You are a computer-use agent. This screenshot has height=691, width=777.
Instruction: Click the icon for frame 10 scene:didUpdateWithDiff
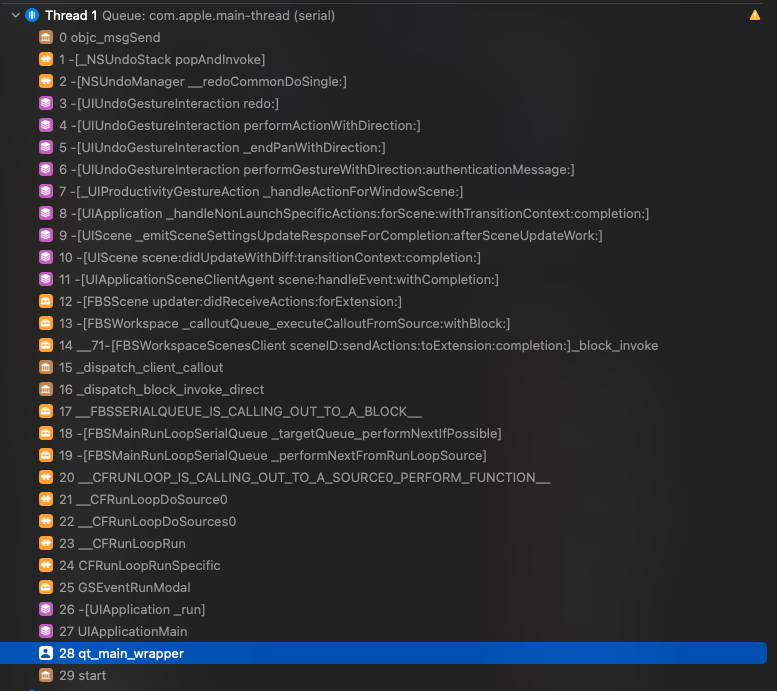coord(46,257)
